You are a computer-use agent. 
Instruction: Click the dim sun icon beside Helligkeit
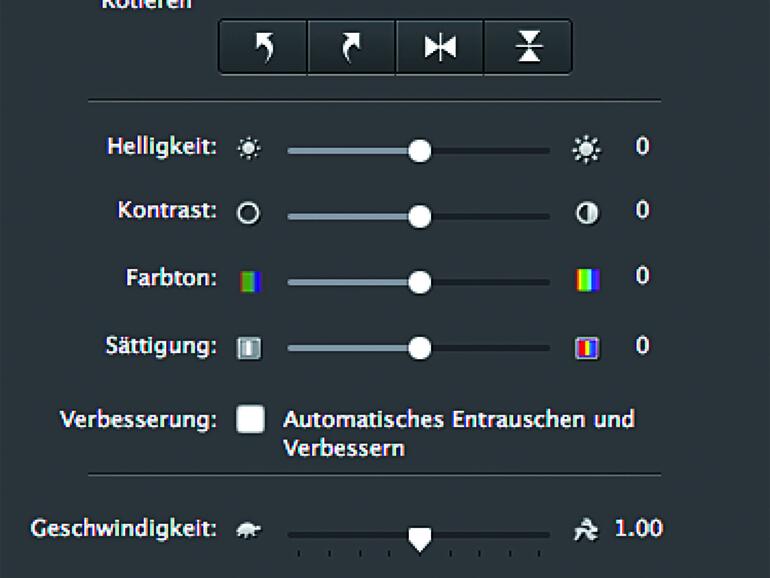pyautogui.click(x=248, y=150)
